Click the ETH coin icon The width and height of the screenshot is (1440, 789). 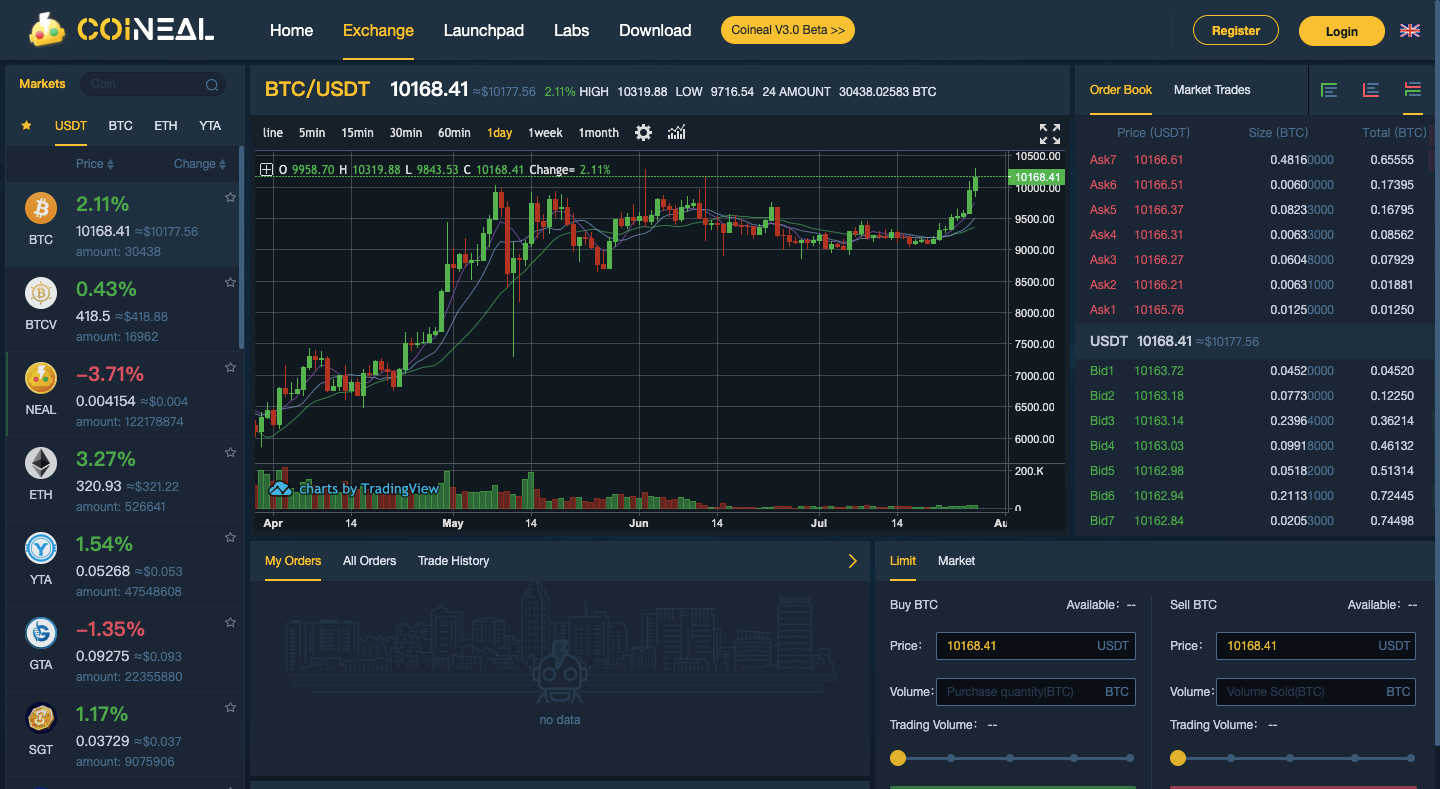pyautogui.click(x=41, y=463)
